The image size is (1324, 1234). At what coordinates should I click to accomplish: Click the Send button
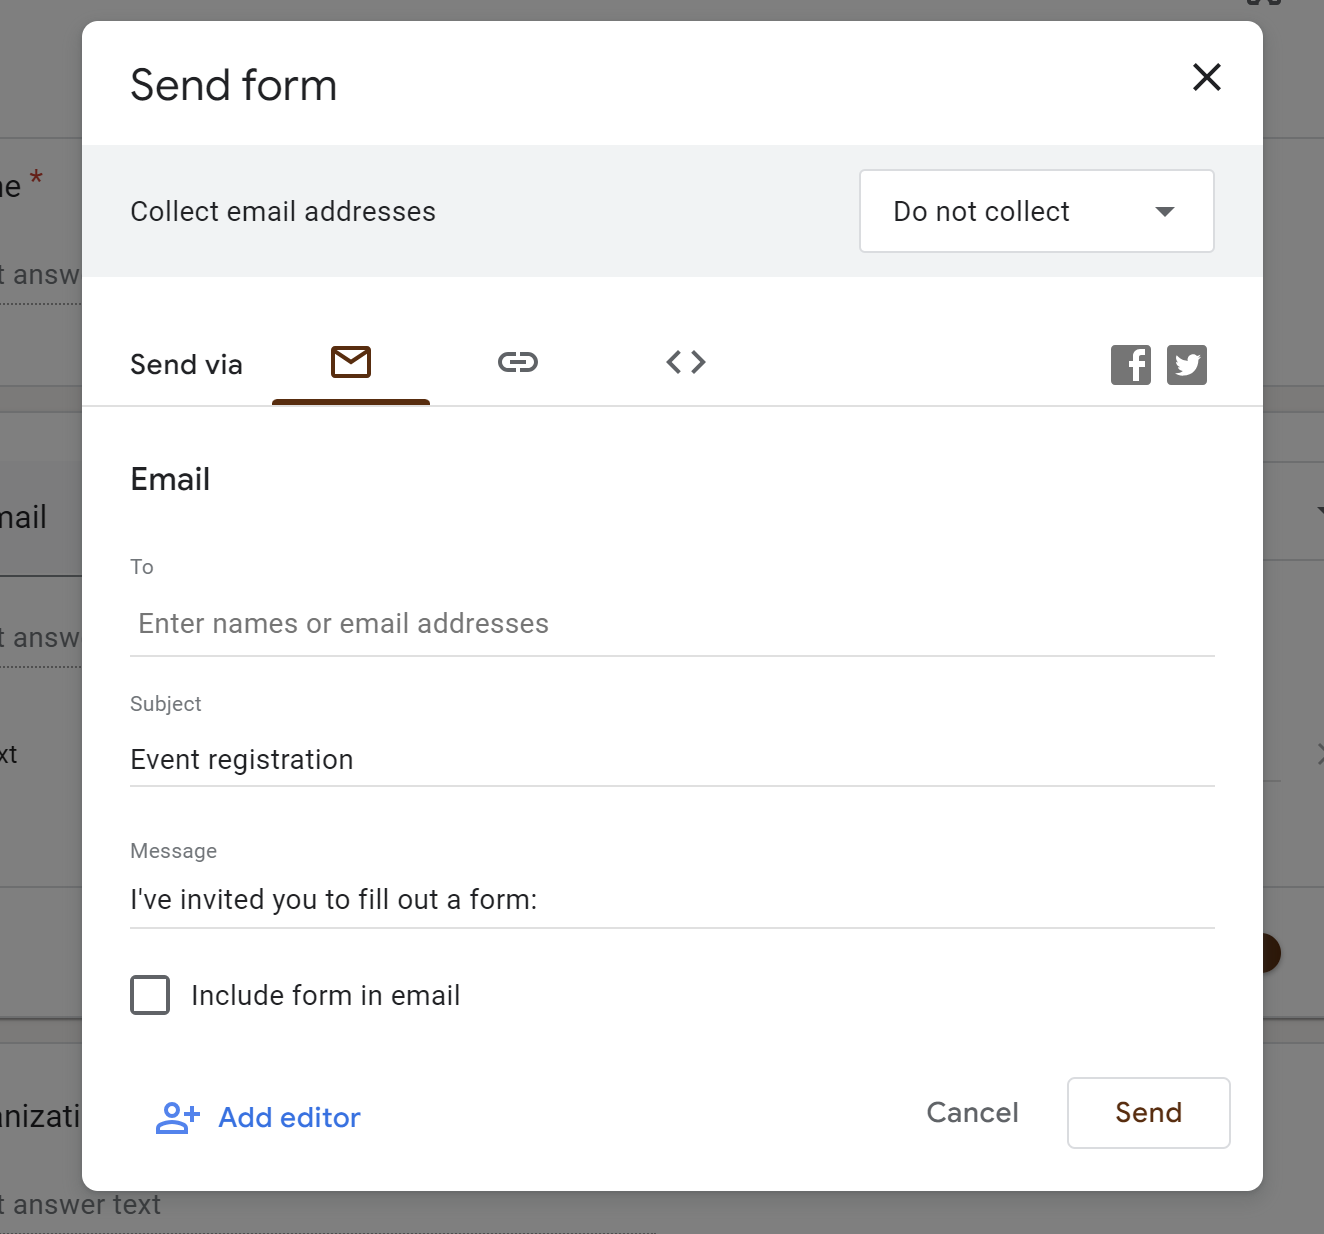[x=1148, y=1112]
